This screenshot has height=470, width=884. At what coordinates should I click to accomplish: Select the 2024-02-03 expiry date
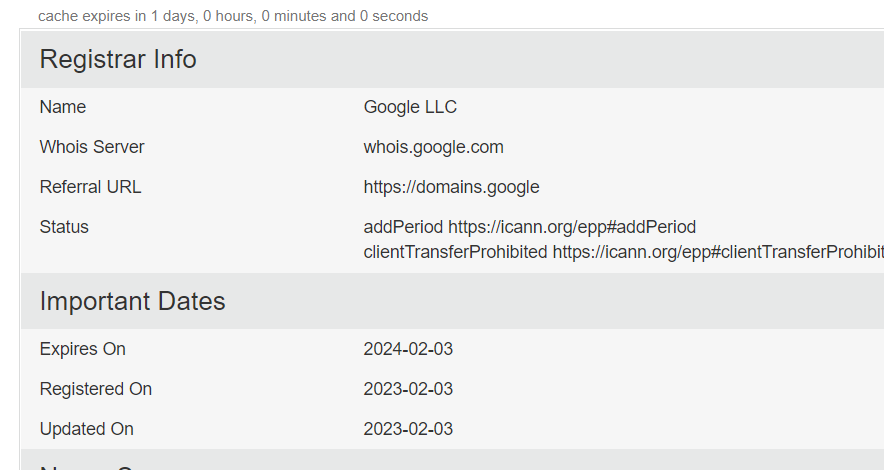408,349
